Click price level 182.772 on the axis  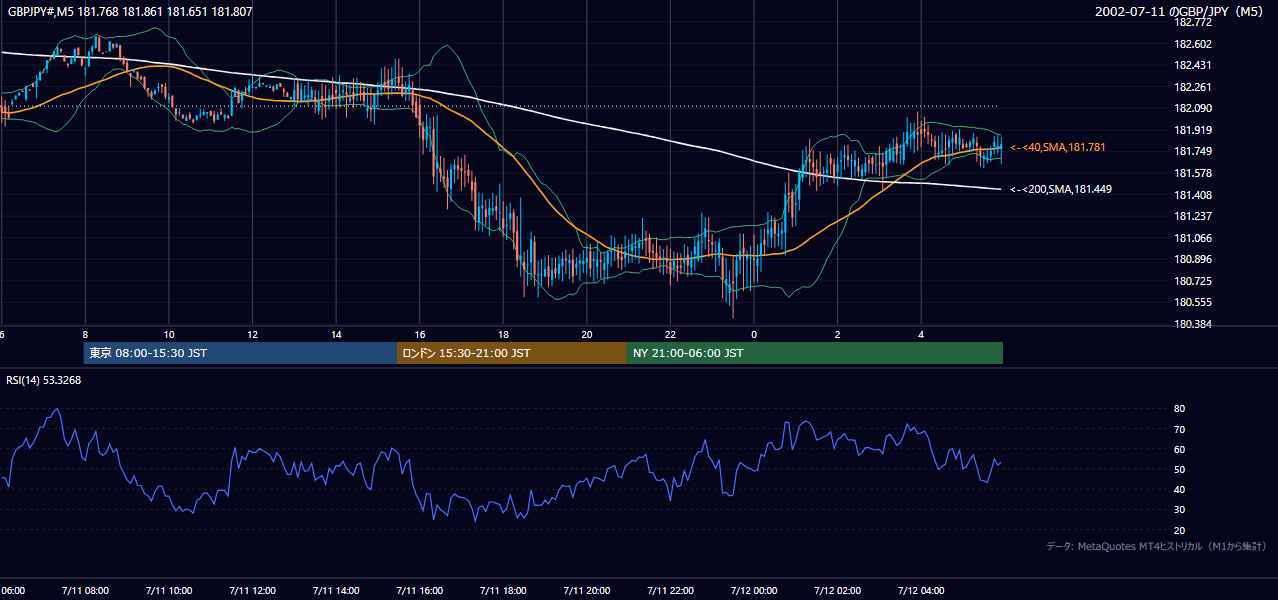1193,22
